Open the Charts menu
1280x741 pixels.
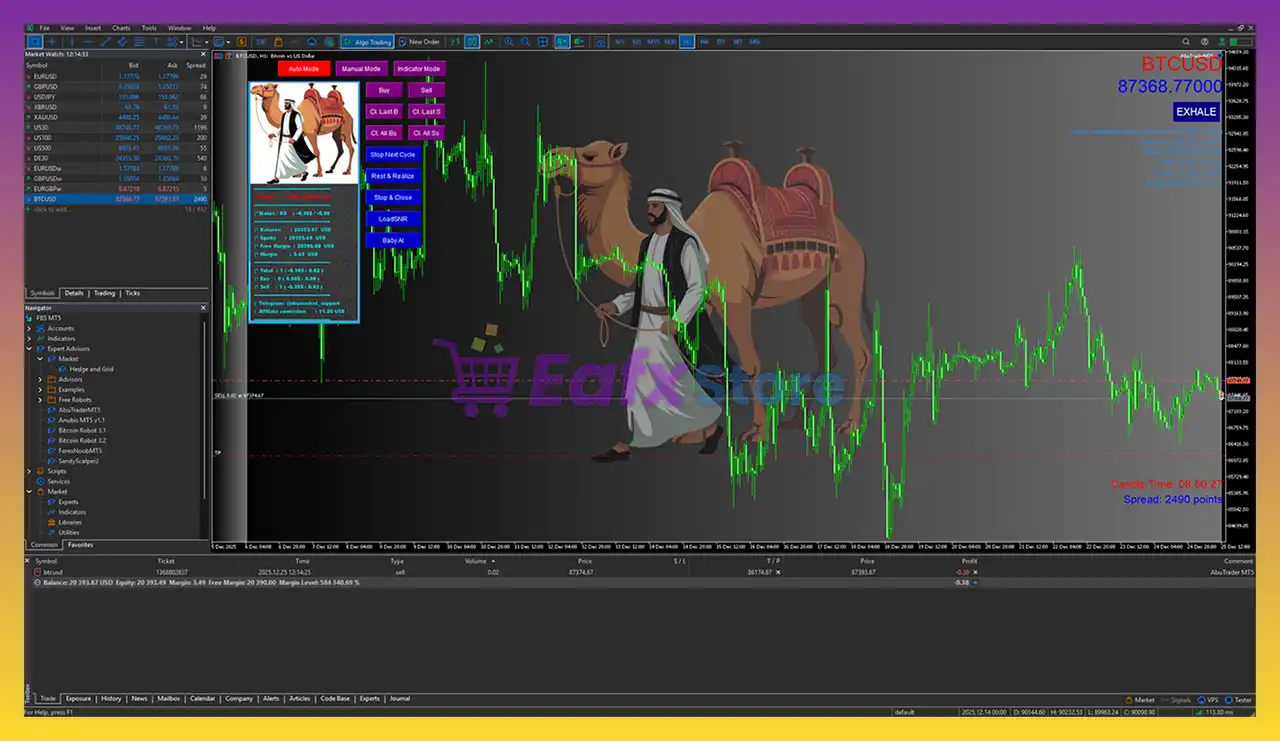(x=121, y=28)
